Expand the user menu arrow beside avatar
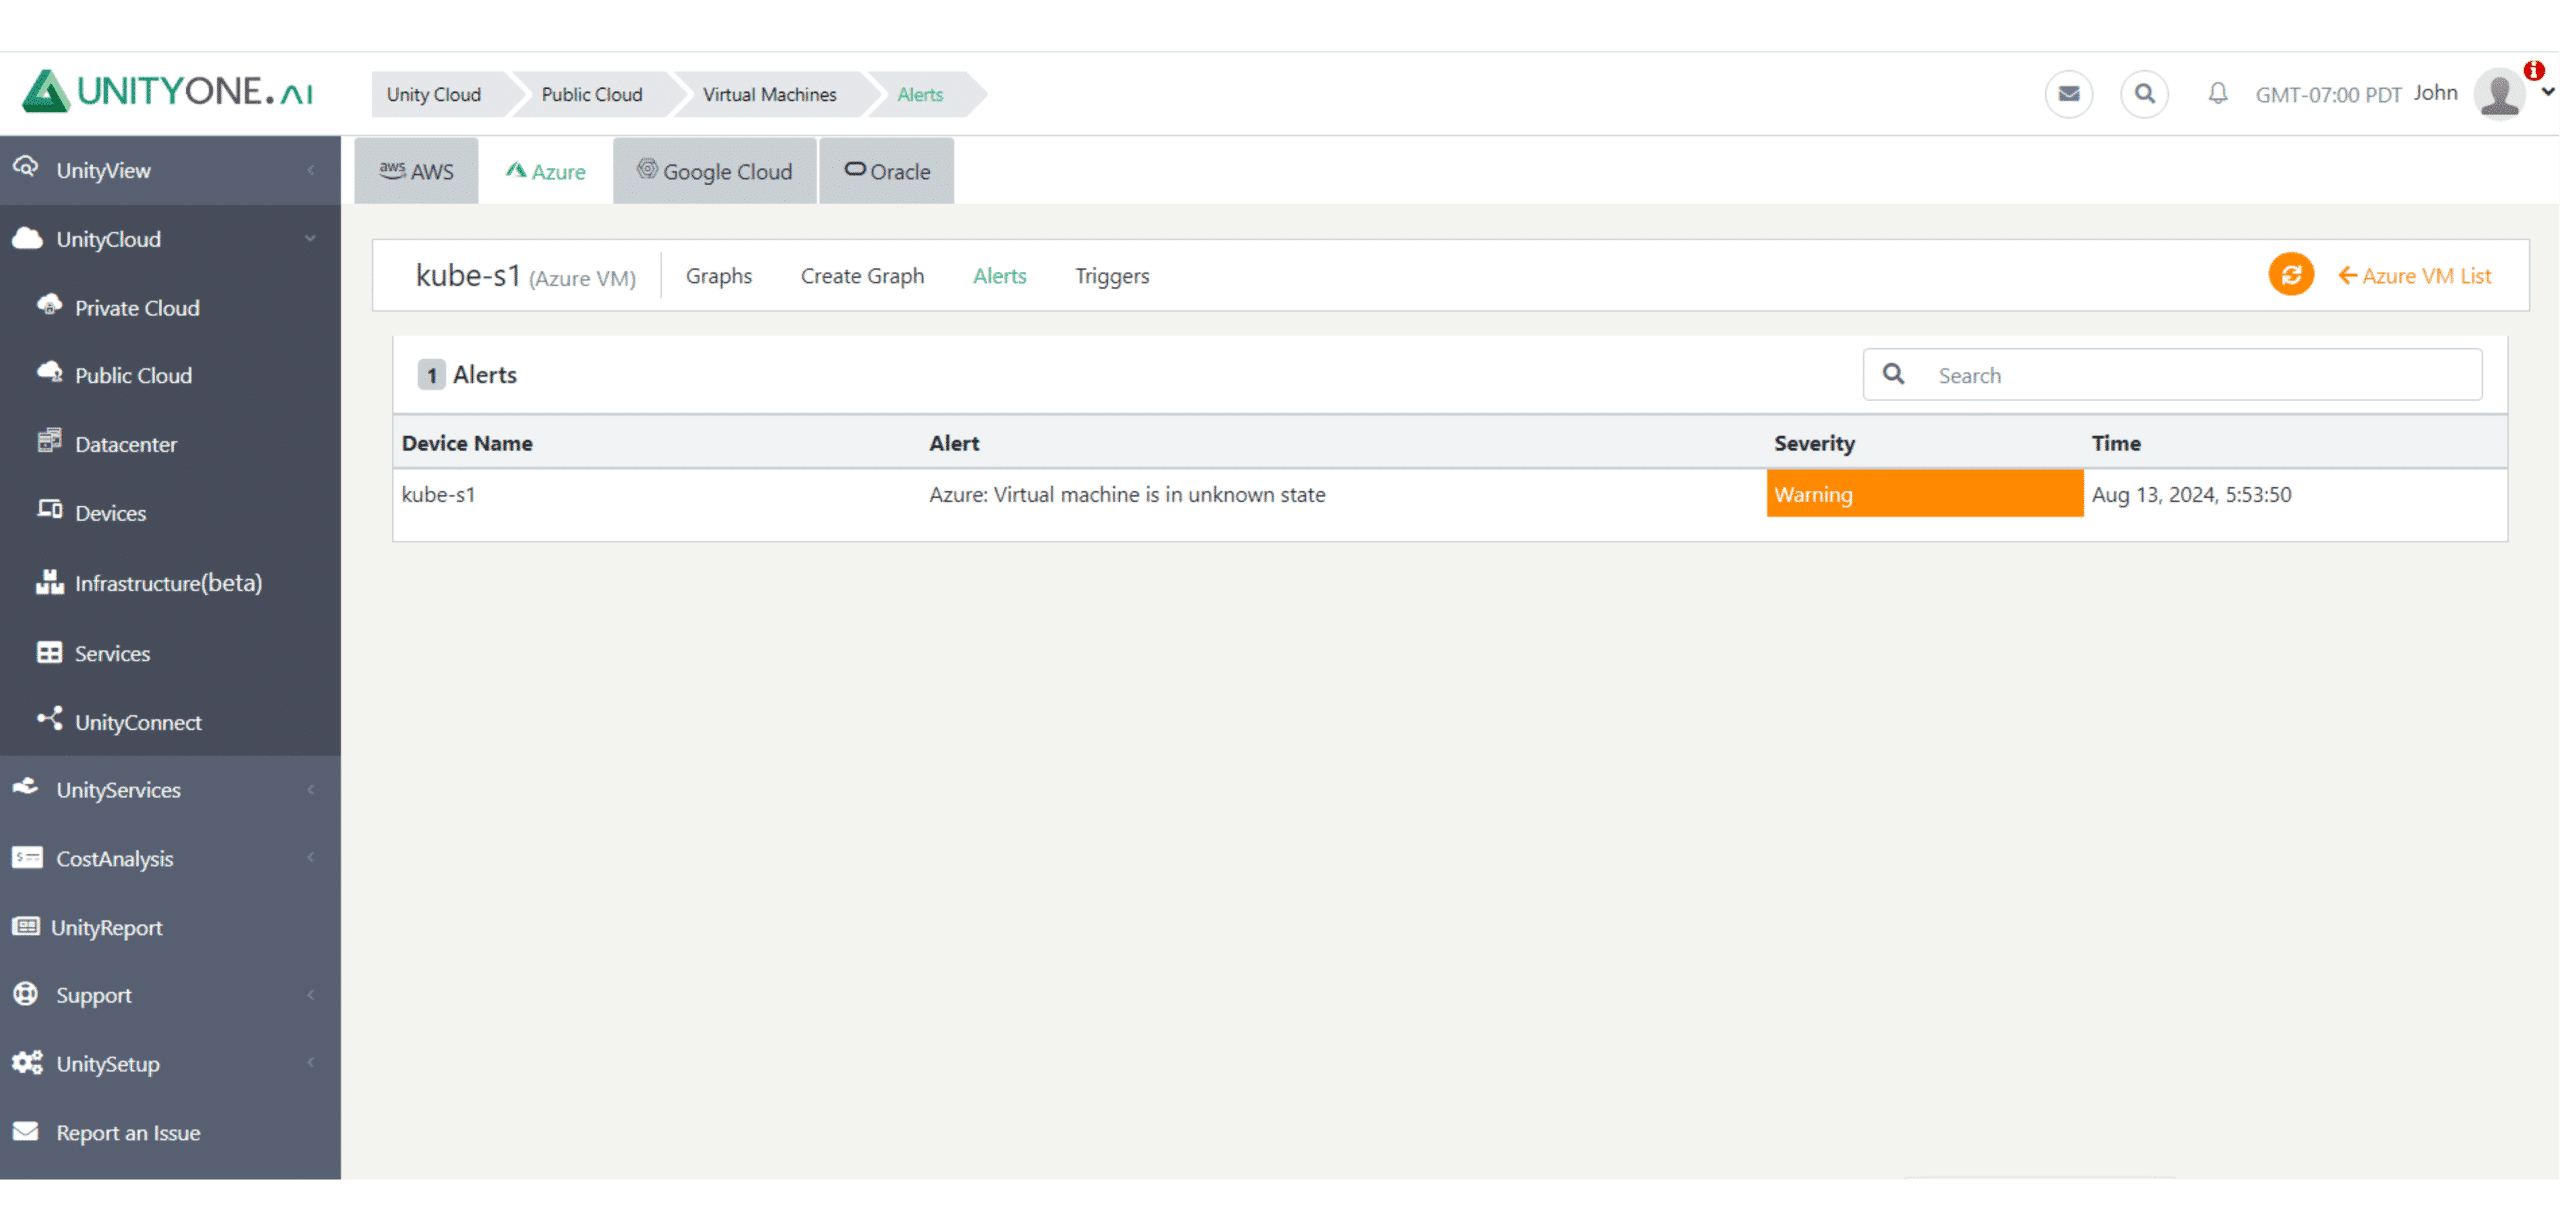The height and width of the screenshot is (1231, 2560). 2548,92
